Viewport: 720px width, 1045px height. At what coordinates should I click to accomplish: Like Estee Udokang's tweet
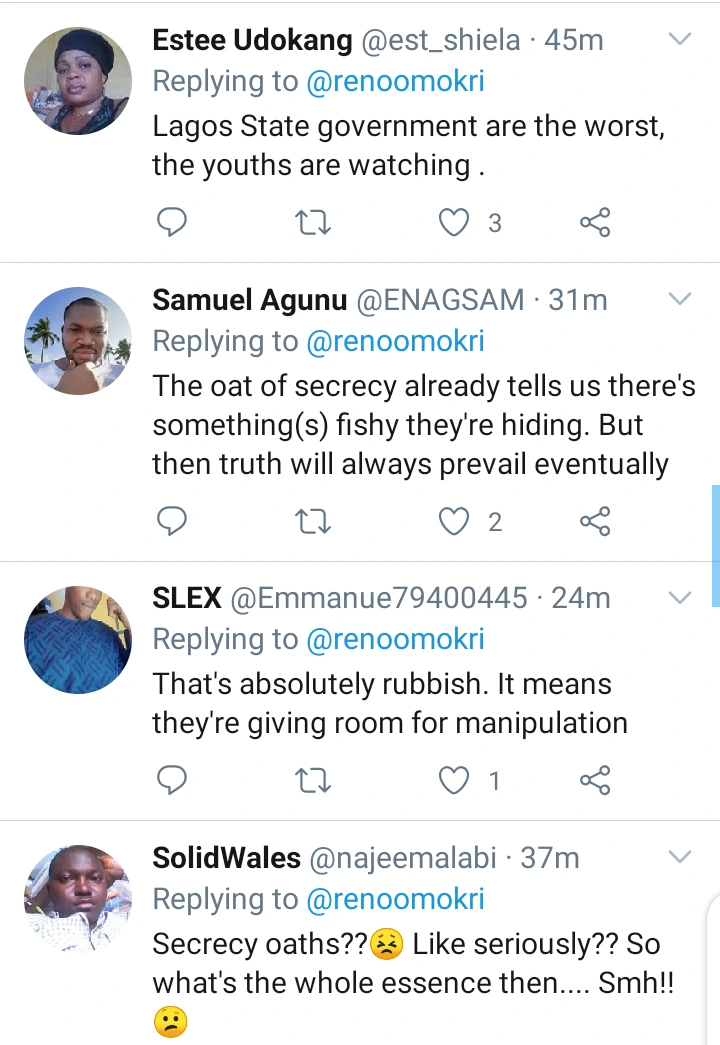(456, 223)
